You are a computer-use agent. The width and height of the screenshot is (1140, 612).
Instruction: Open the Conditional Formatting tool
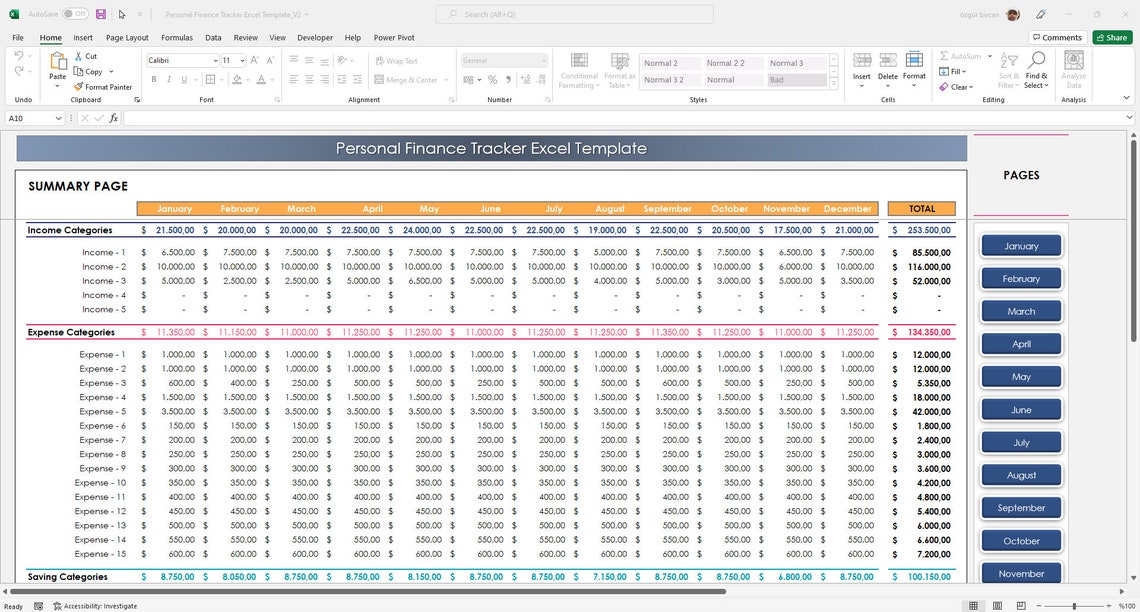pos(579,70)
